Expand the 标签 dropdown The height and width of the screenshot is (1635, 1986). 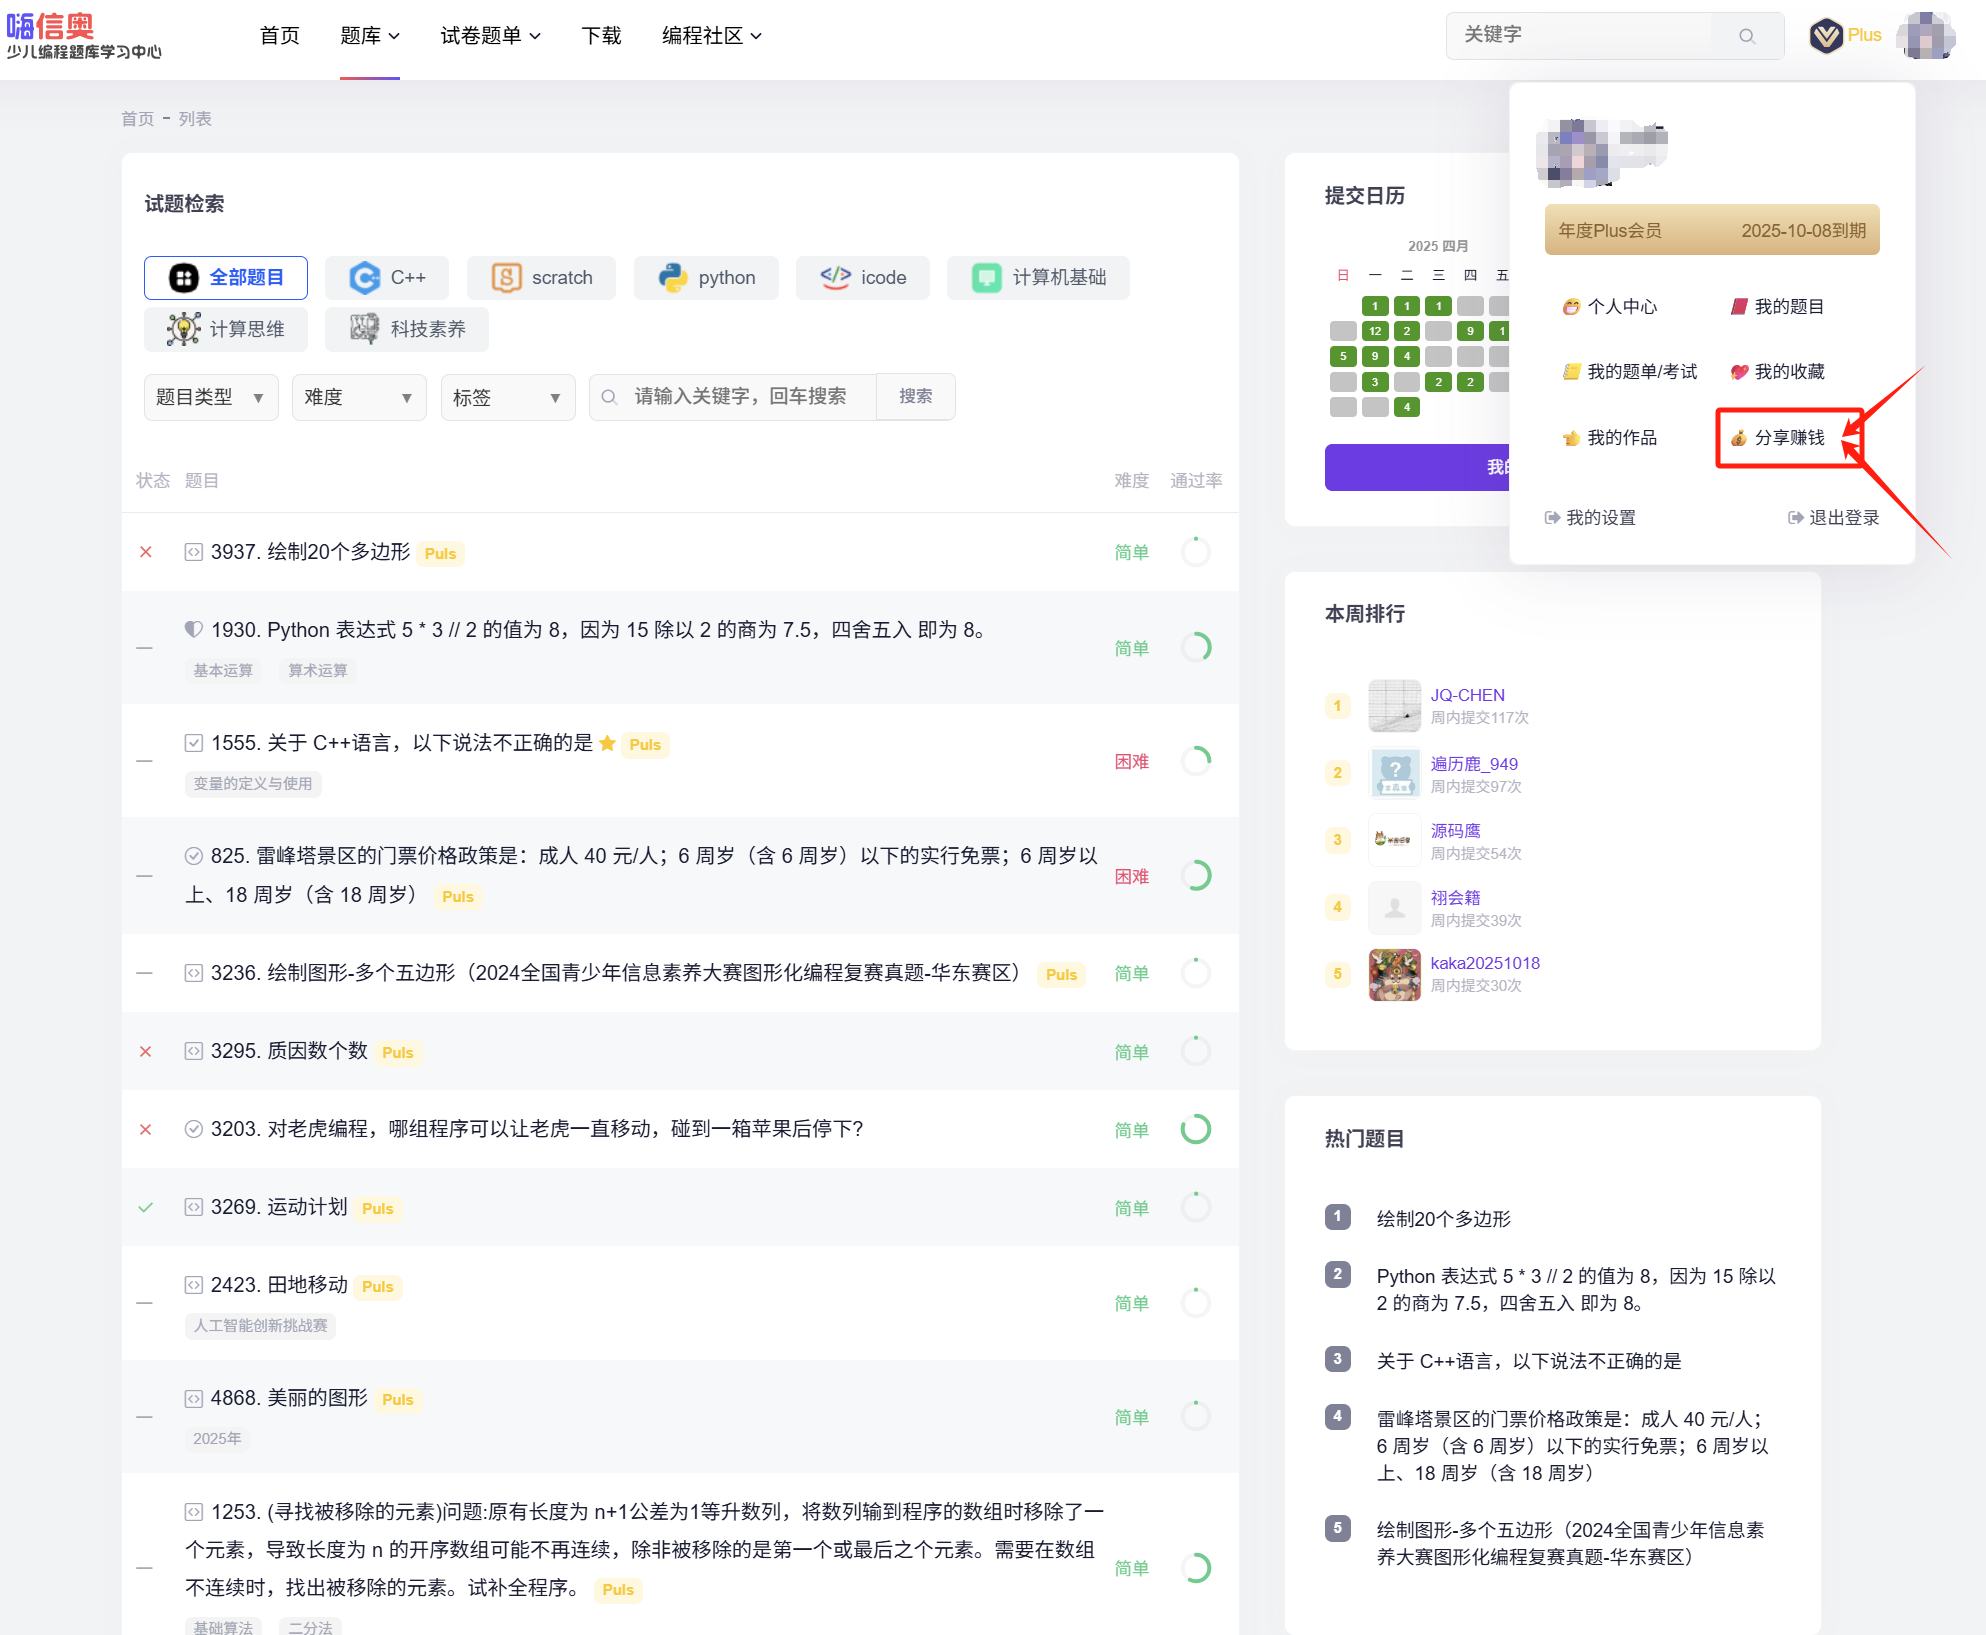click(x=507, y=398)
